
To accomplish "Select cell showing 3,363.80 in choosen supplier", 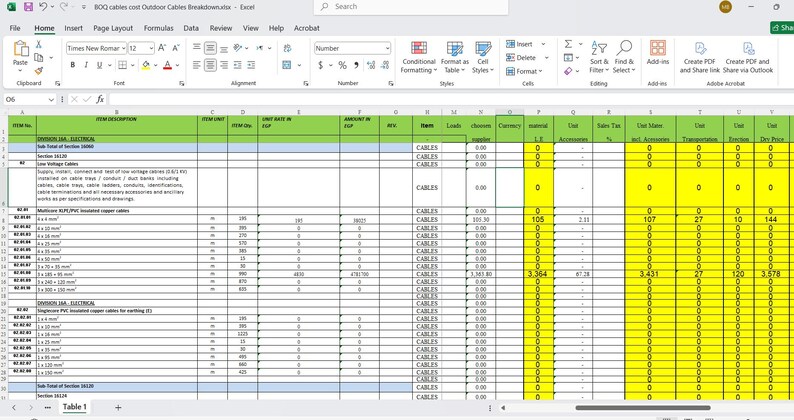I will tap(481, 274).
